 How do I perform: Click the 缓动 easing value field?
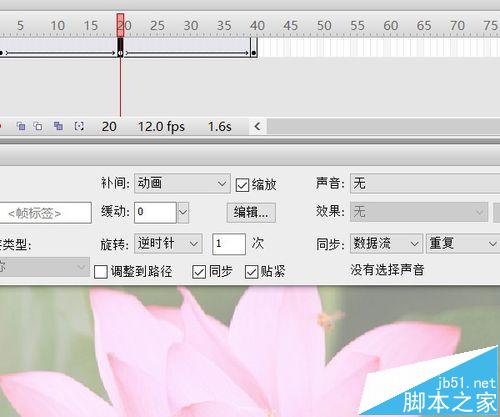155,212
